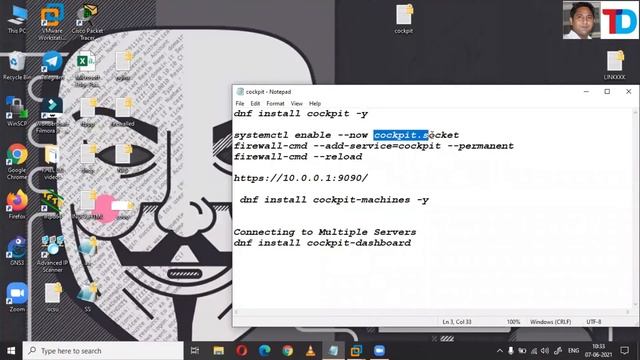Click 'UTF-8' status bar entry
The image size is (640, 360).
(593, 322)
